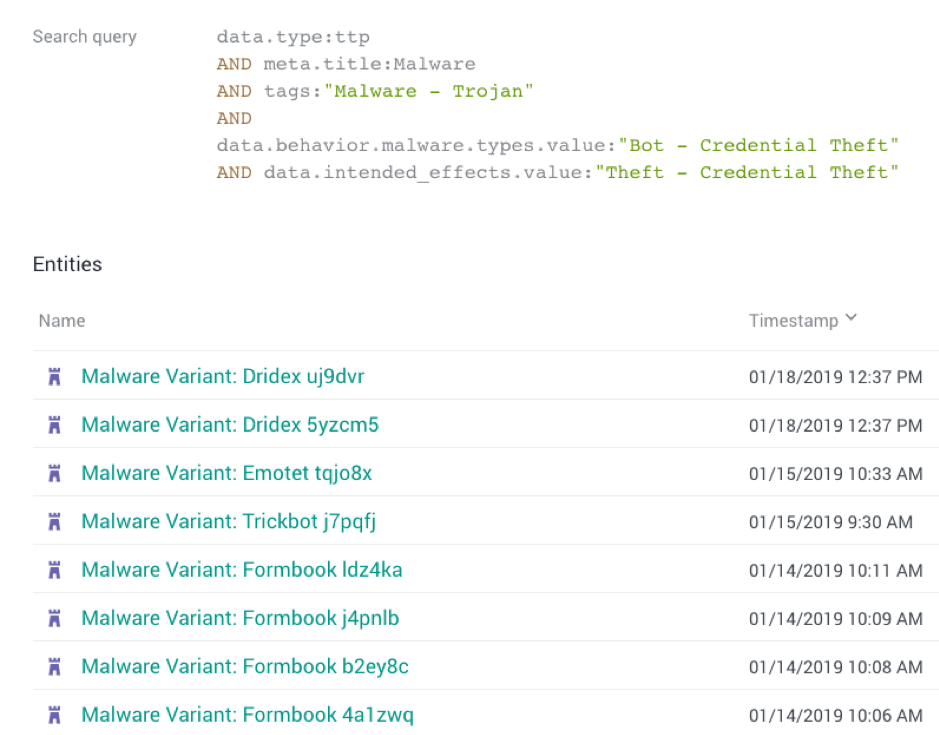Click the Timestamp sort chevron arrow
Viewport: 939px width, 735px height.
(x=851, y=317)
